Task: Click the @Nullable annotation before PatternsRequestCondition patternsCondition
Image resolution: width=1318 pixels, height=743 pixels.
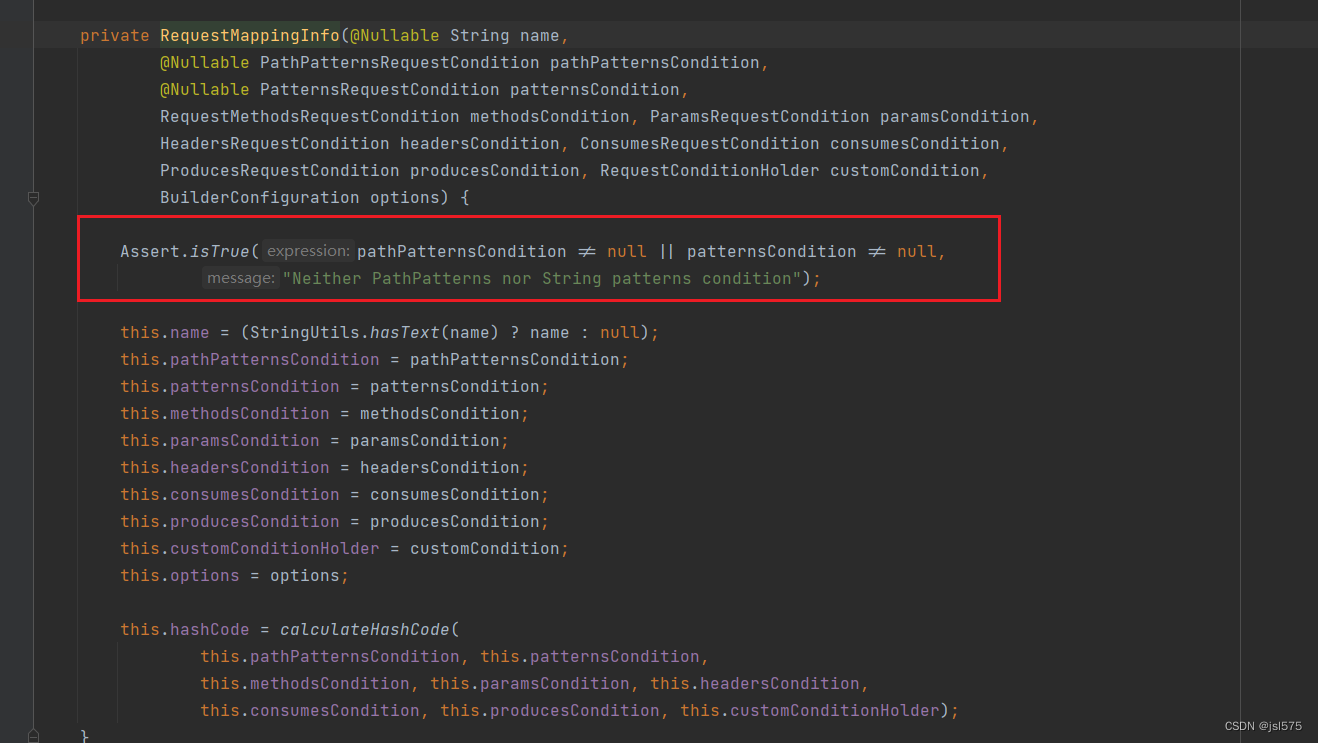Action: point(205,90)
